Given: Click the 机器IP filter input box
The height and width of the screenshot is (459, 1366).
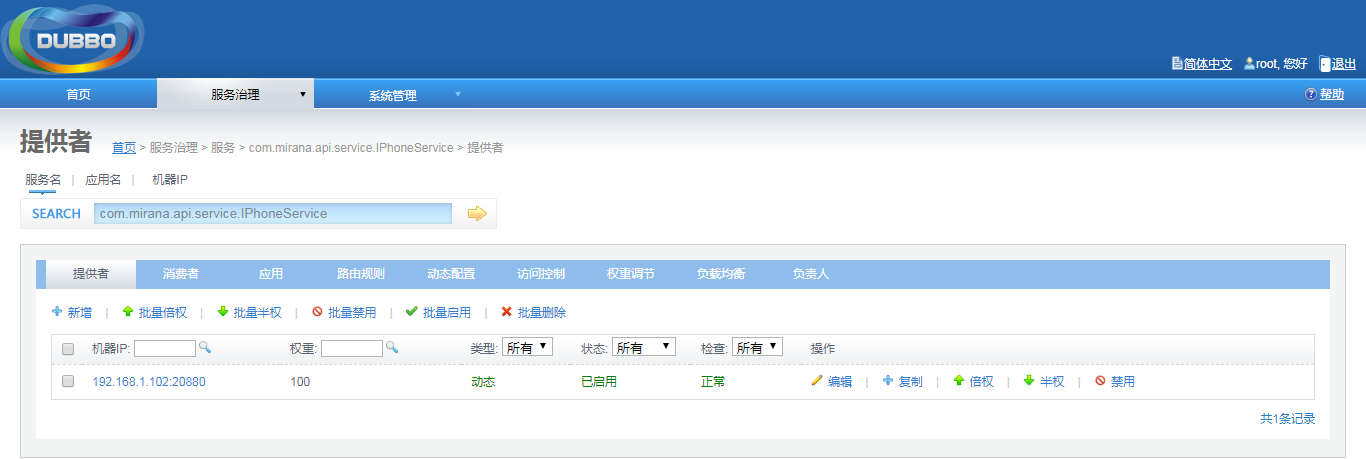Looking at the screenshot, I should point(165,348).
